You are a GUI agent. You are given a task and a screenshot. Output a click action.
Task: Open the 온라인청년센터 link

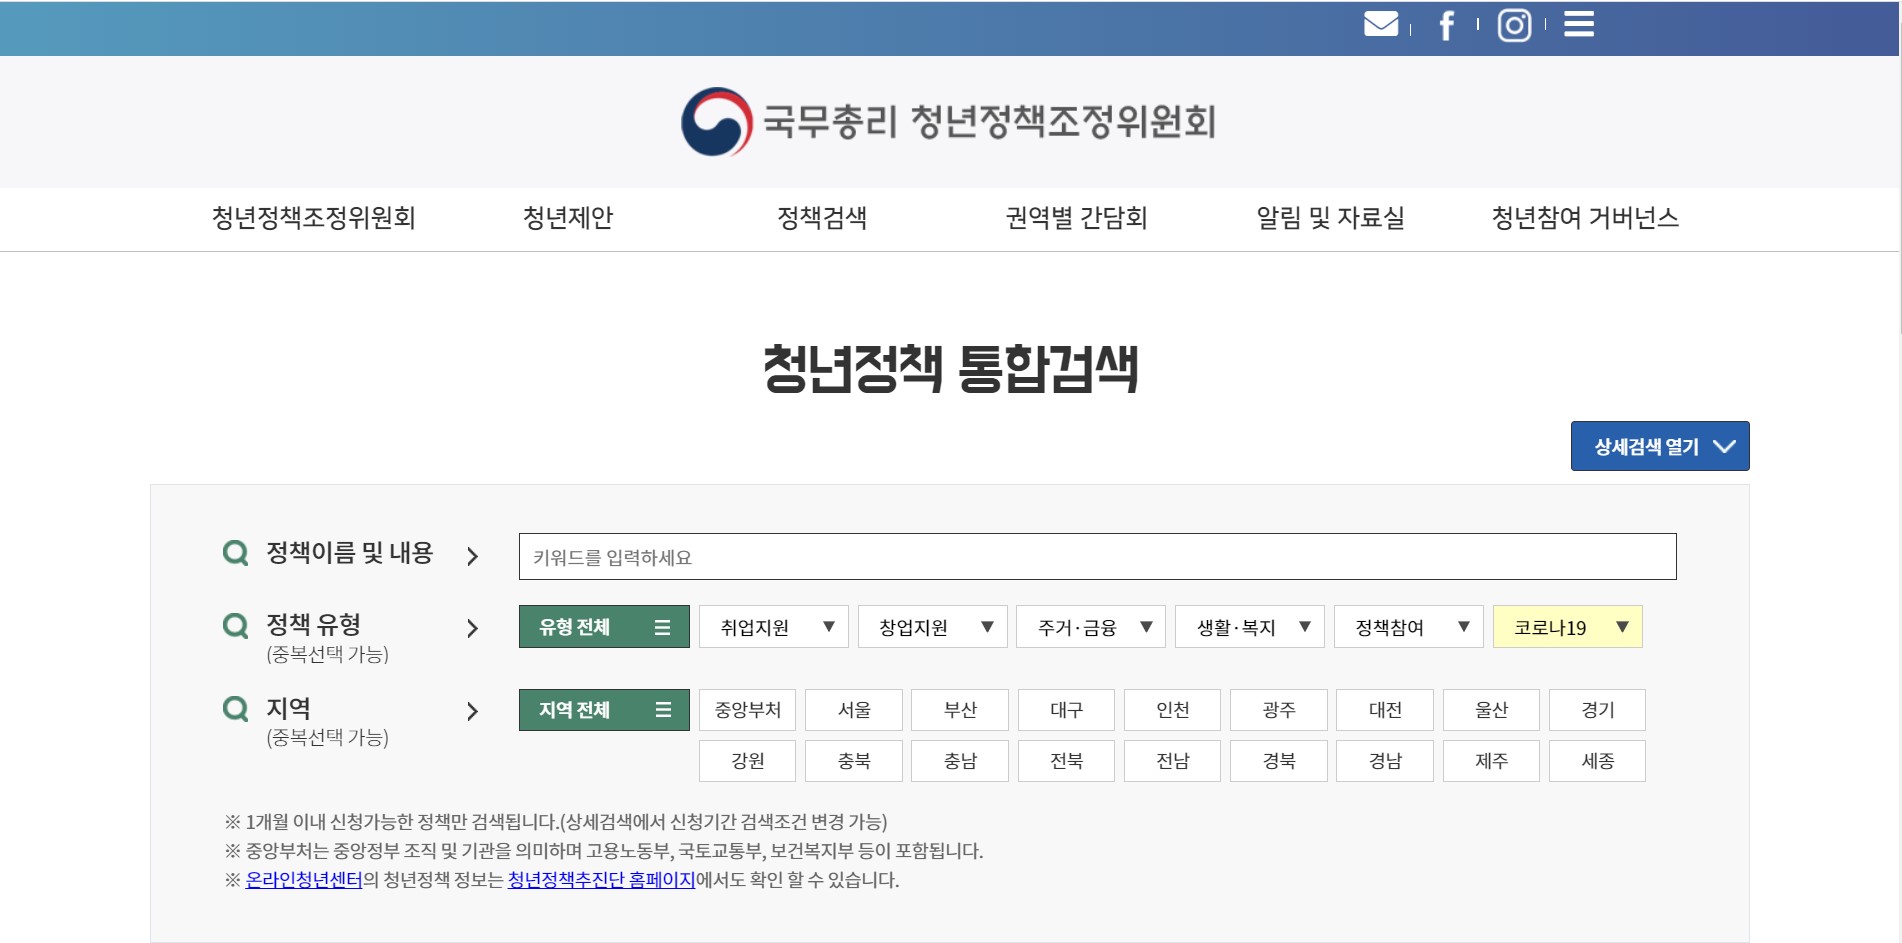point(304,880)
